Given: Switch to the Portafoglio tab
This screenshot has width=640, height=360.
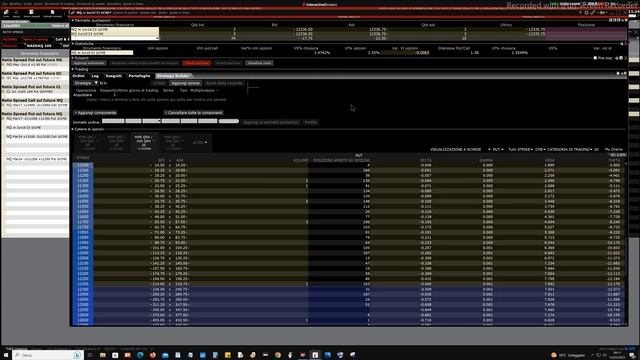Looking at the screenshot, I should (x=139, y=76).
